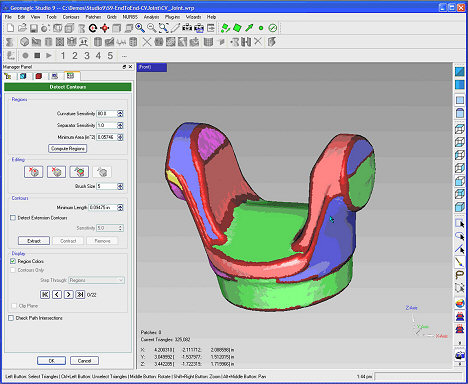This screenshot has width=468, height=384.
Task: Click the Compute Regions button
Action: [x=68, y=149]
